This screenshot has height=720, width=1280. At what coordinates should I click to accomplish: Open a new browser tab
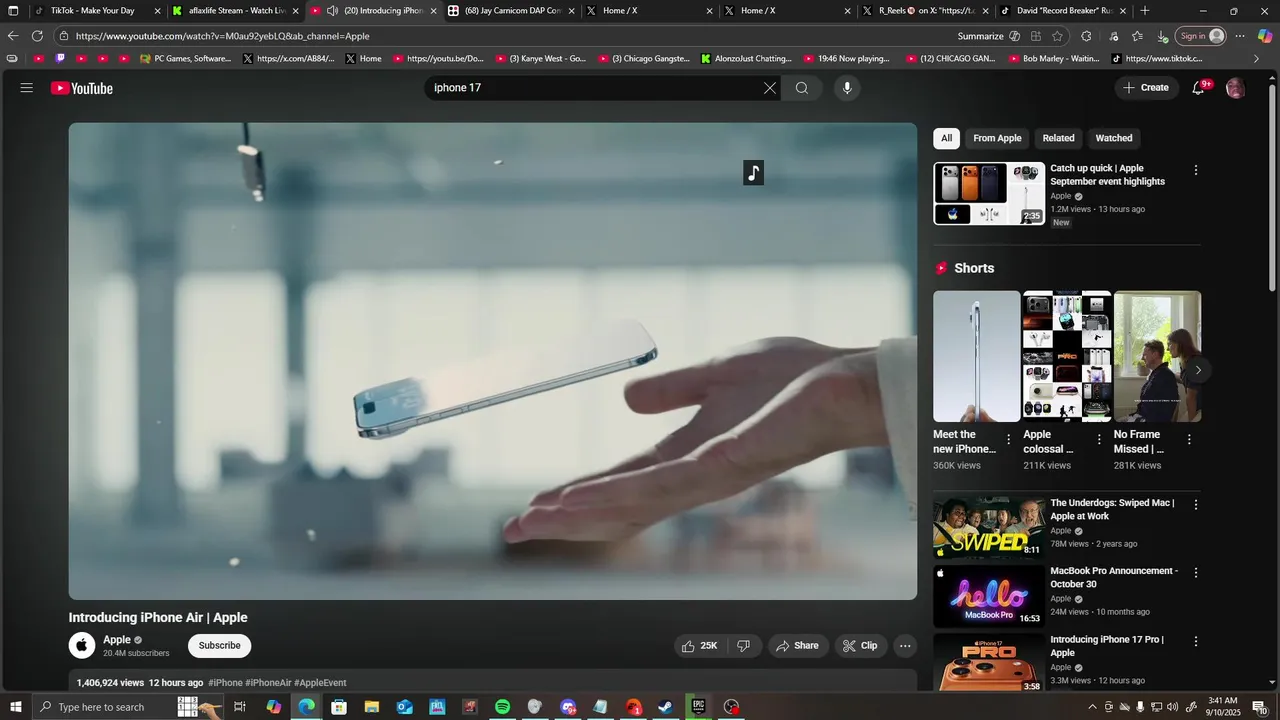pos(1145,11)
